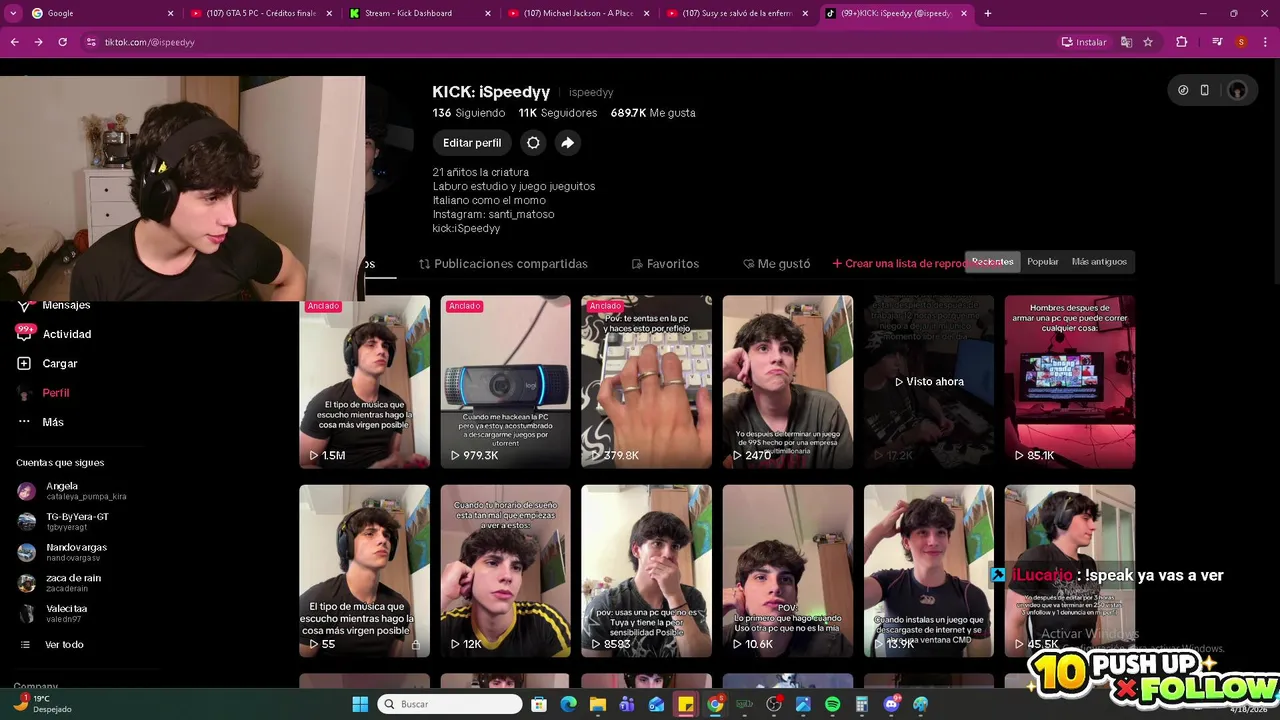Open the media control playlist icon
Screen dimensions: 1280x720
[x=1217, y=42]
